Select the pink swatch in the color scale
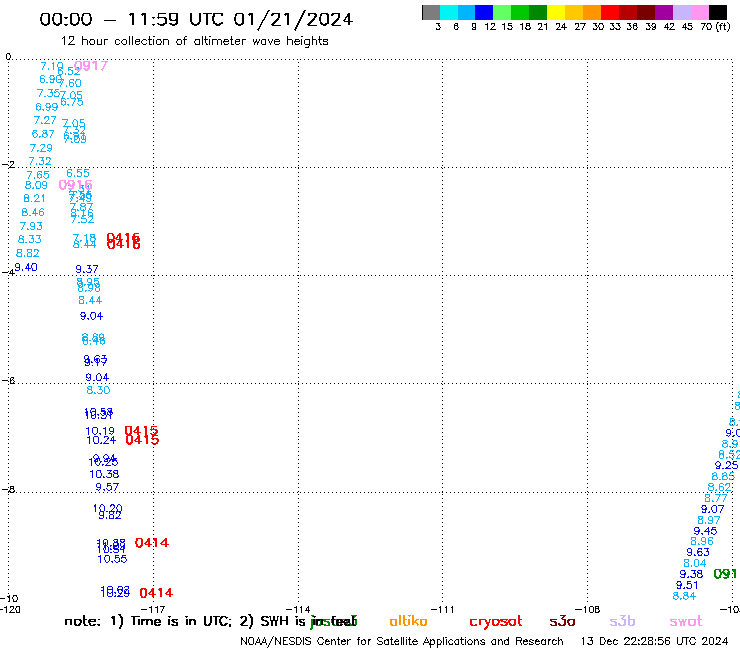Screen dimensions: 740x650 699,12
